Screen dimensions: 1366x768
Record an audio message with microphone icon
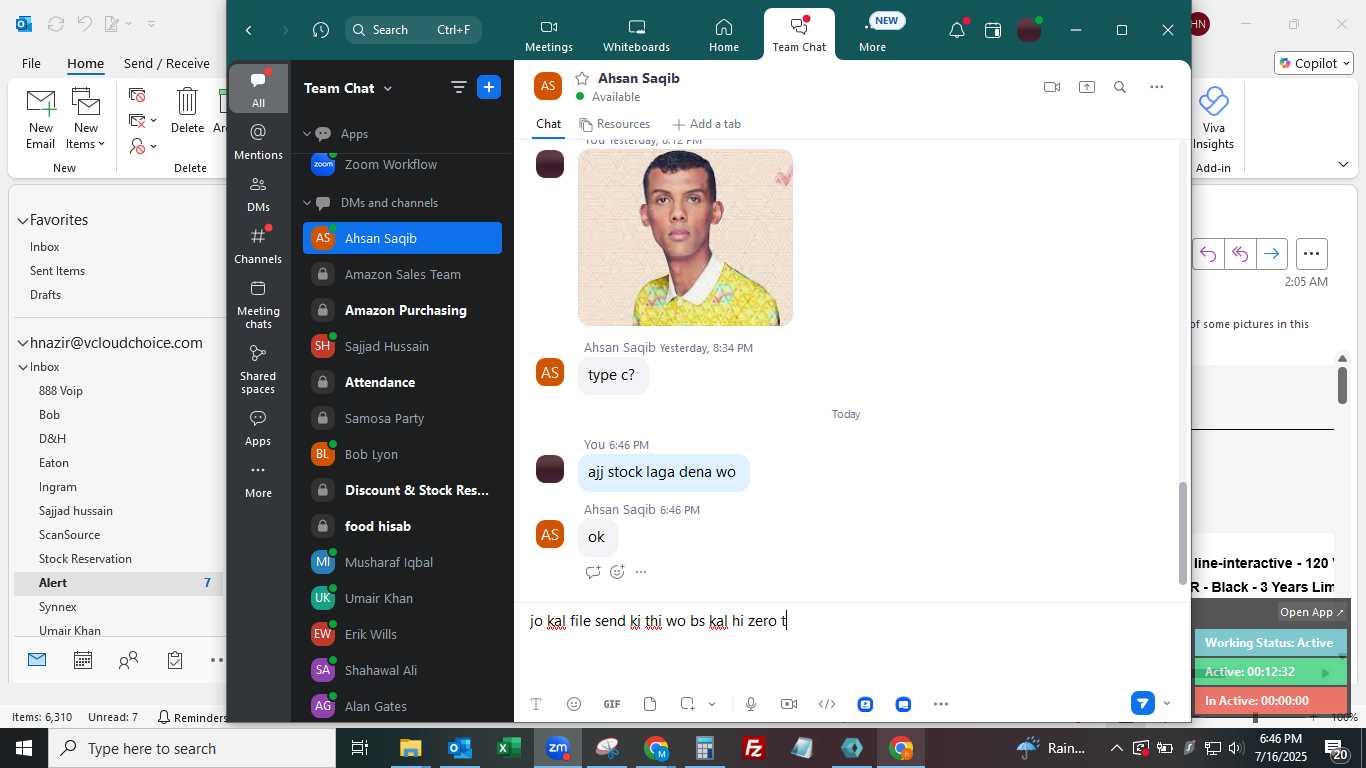pos(751,704)
